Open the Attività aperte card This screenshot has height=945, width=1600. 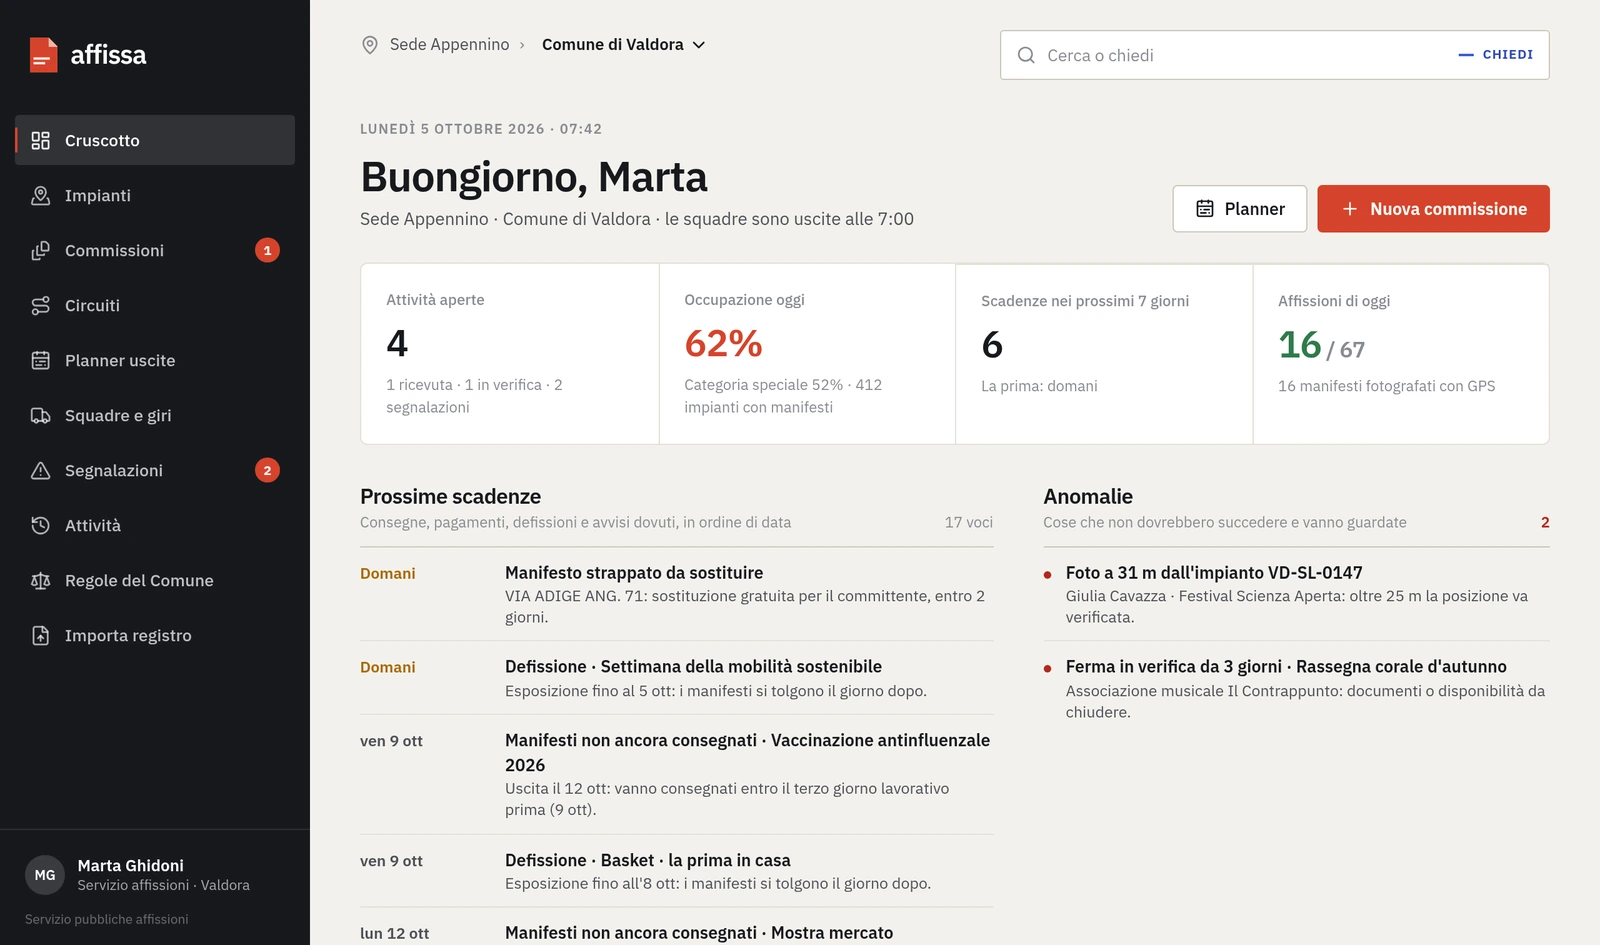tap(510, 354)
